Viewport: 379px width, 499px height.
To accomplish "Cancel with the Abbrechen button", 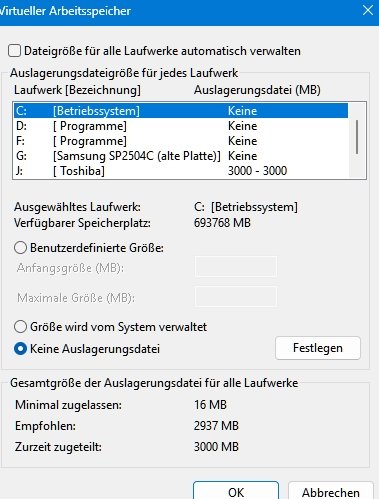I will [331, 491].
